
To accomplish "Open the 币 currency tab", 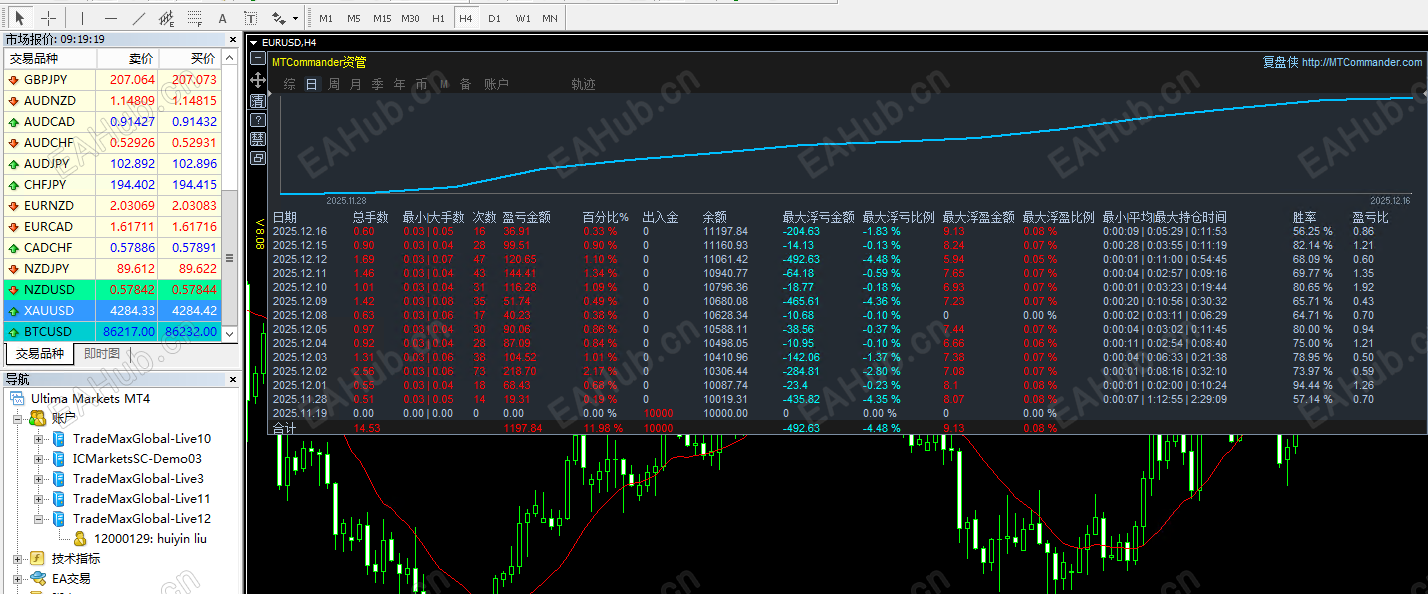I will coord(421,85).
